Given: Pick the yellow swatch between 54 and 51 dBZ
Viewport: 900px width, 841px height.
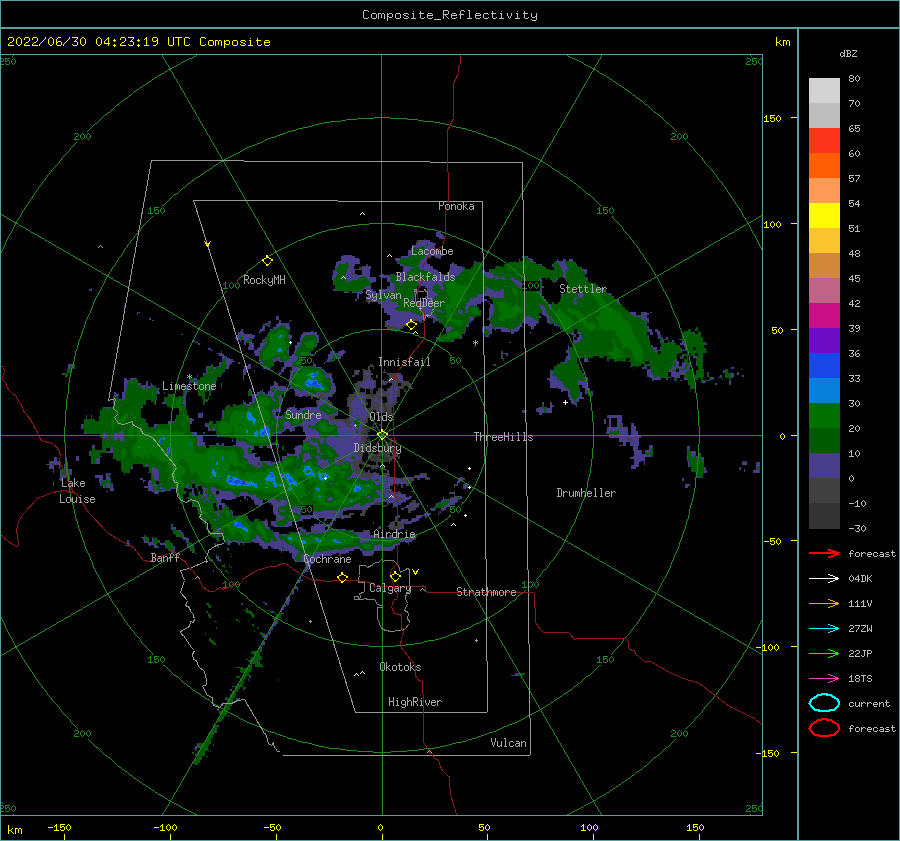Looking at the screenshot, I should 824,215.
